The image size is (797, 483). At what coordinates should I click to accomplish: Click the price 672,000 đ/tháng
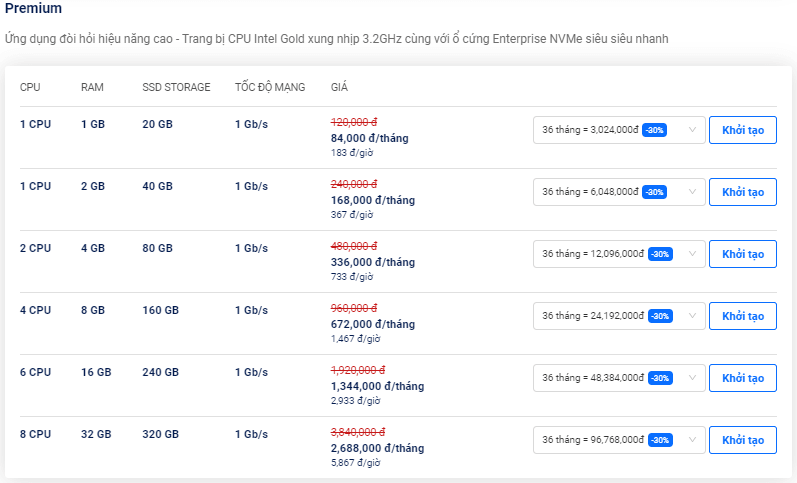373,324
